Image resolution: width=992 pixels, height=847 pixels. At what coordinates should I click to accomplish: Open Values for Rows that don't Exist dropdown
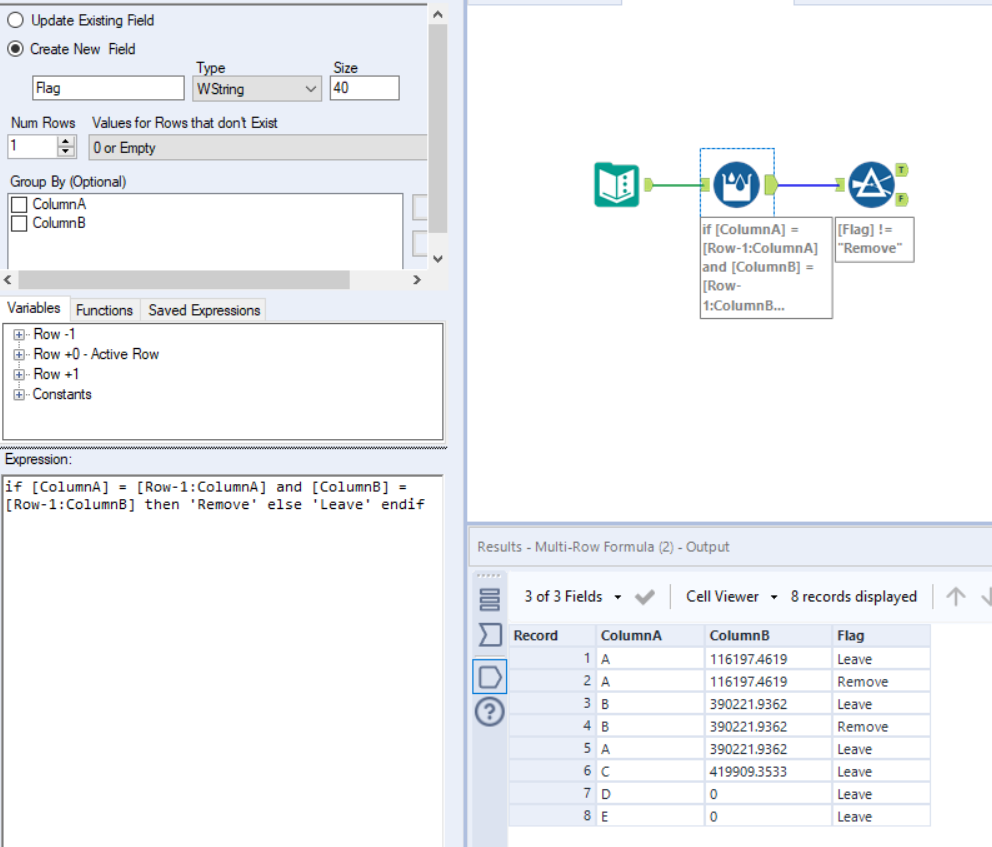258,147
